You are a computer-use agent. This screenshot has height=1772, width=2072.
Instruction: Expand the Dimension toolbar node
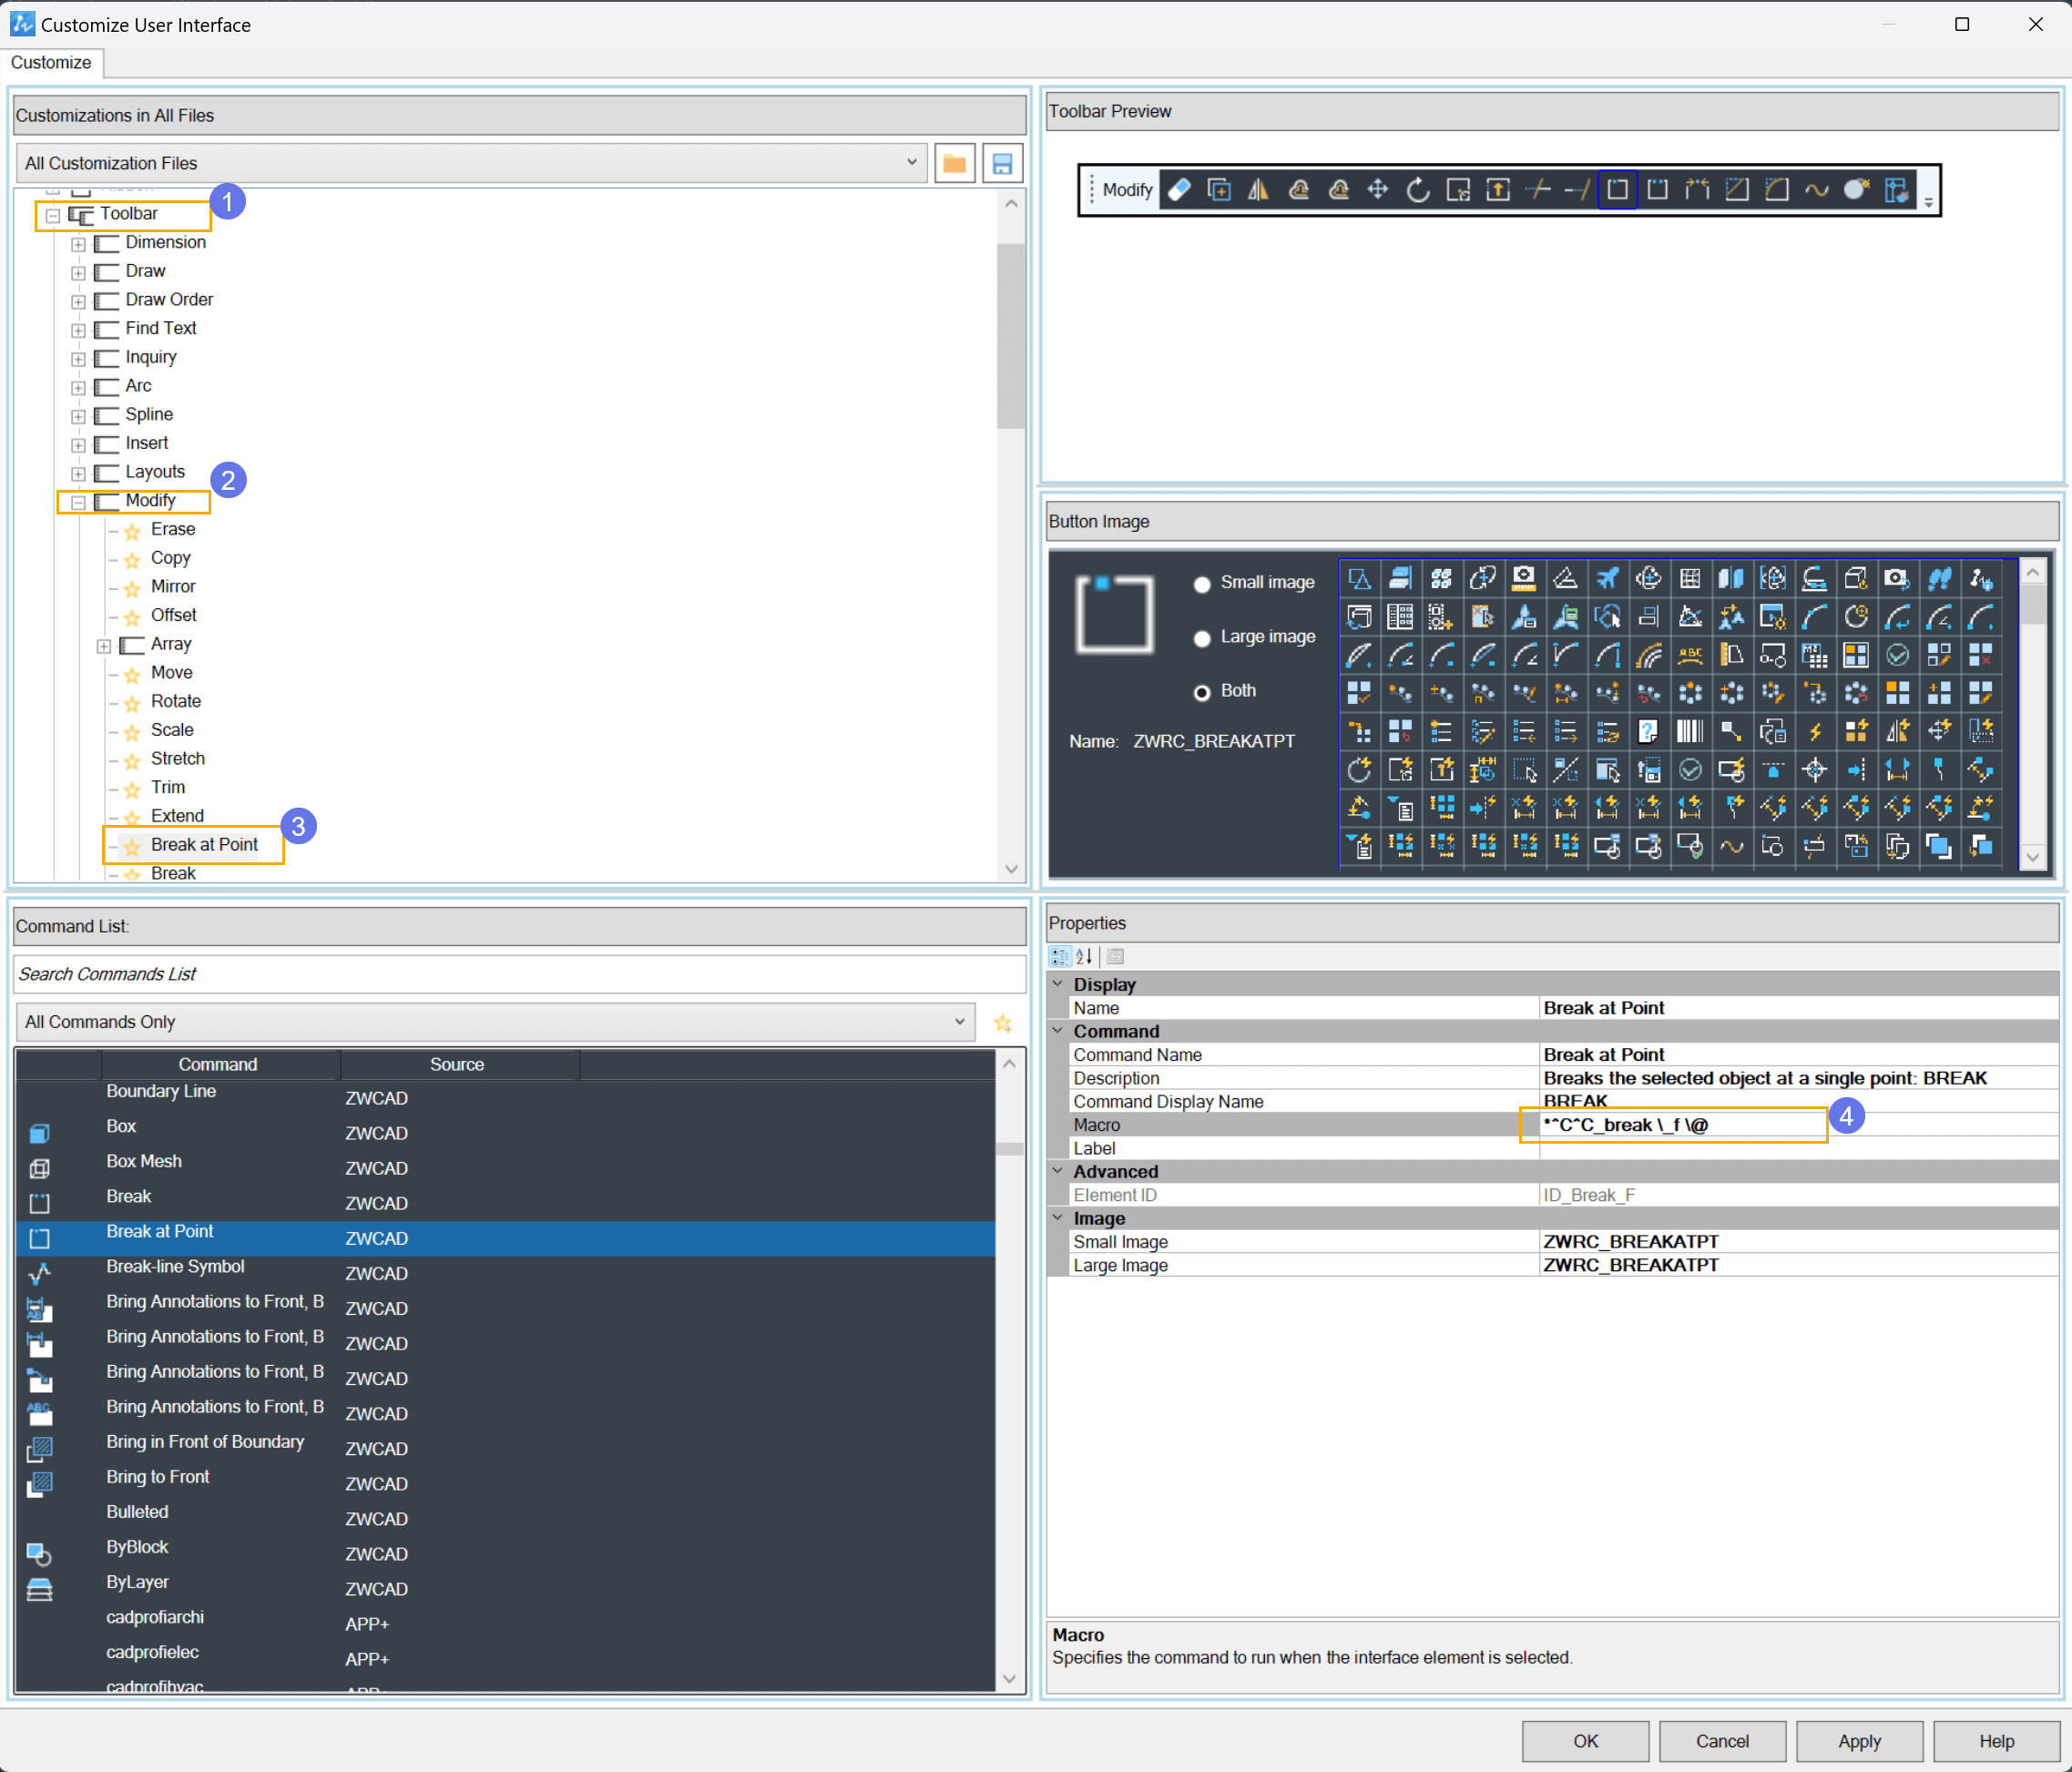click(x=78, y=244)
